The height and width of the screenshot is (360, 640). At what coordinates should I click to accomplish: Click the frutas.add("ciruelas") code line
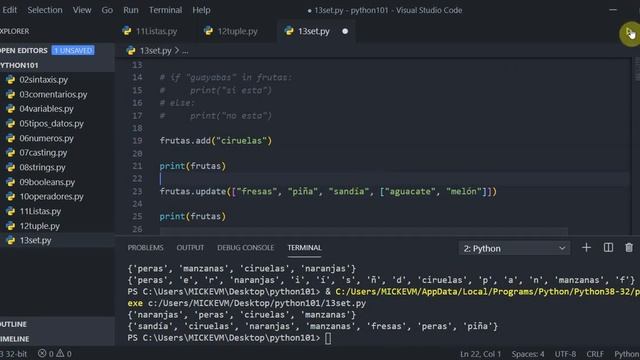click(216, 141)
